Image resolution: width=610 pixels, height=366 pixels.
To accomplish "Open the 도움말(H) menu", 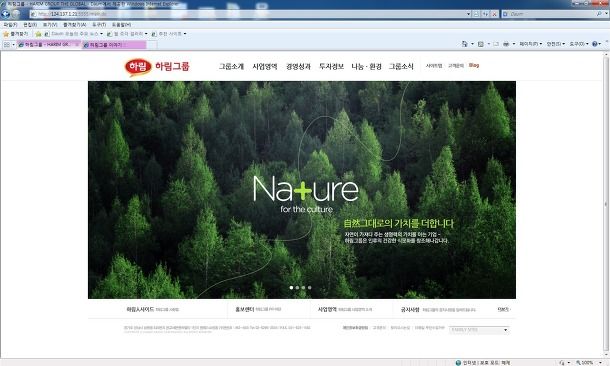I will pos(121,25).
